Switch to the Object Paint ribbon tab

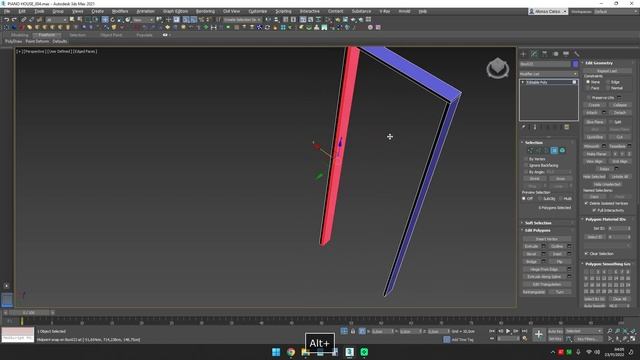[x=111, y=36]
